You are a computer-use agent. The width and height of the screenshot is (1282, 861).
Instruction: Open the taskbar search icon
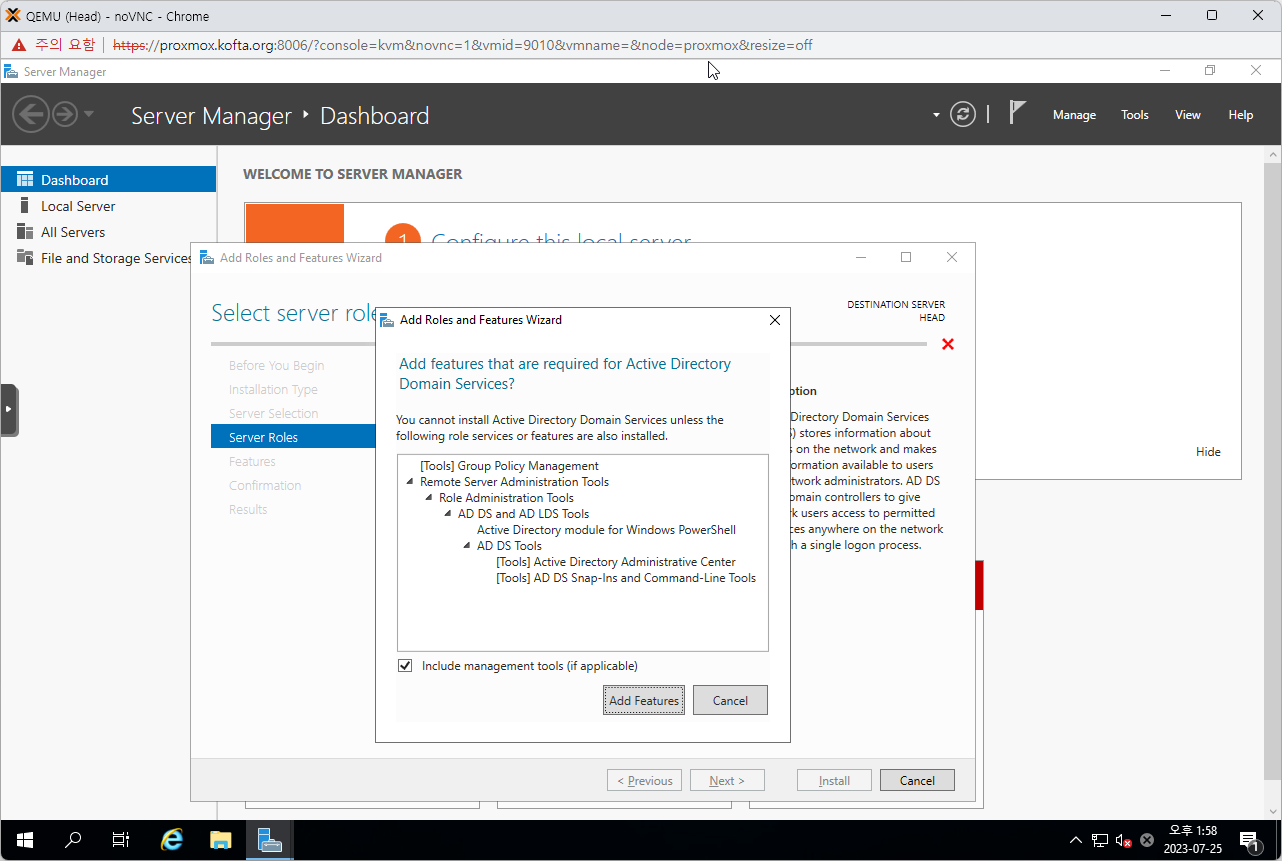click(73, 840)
